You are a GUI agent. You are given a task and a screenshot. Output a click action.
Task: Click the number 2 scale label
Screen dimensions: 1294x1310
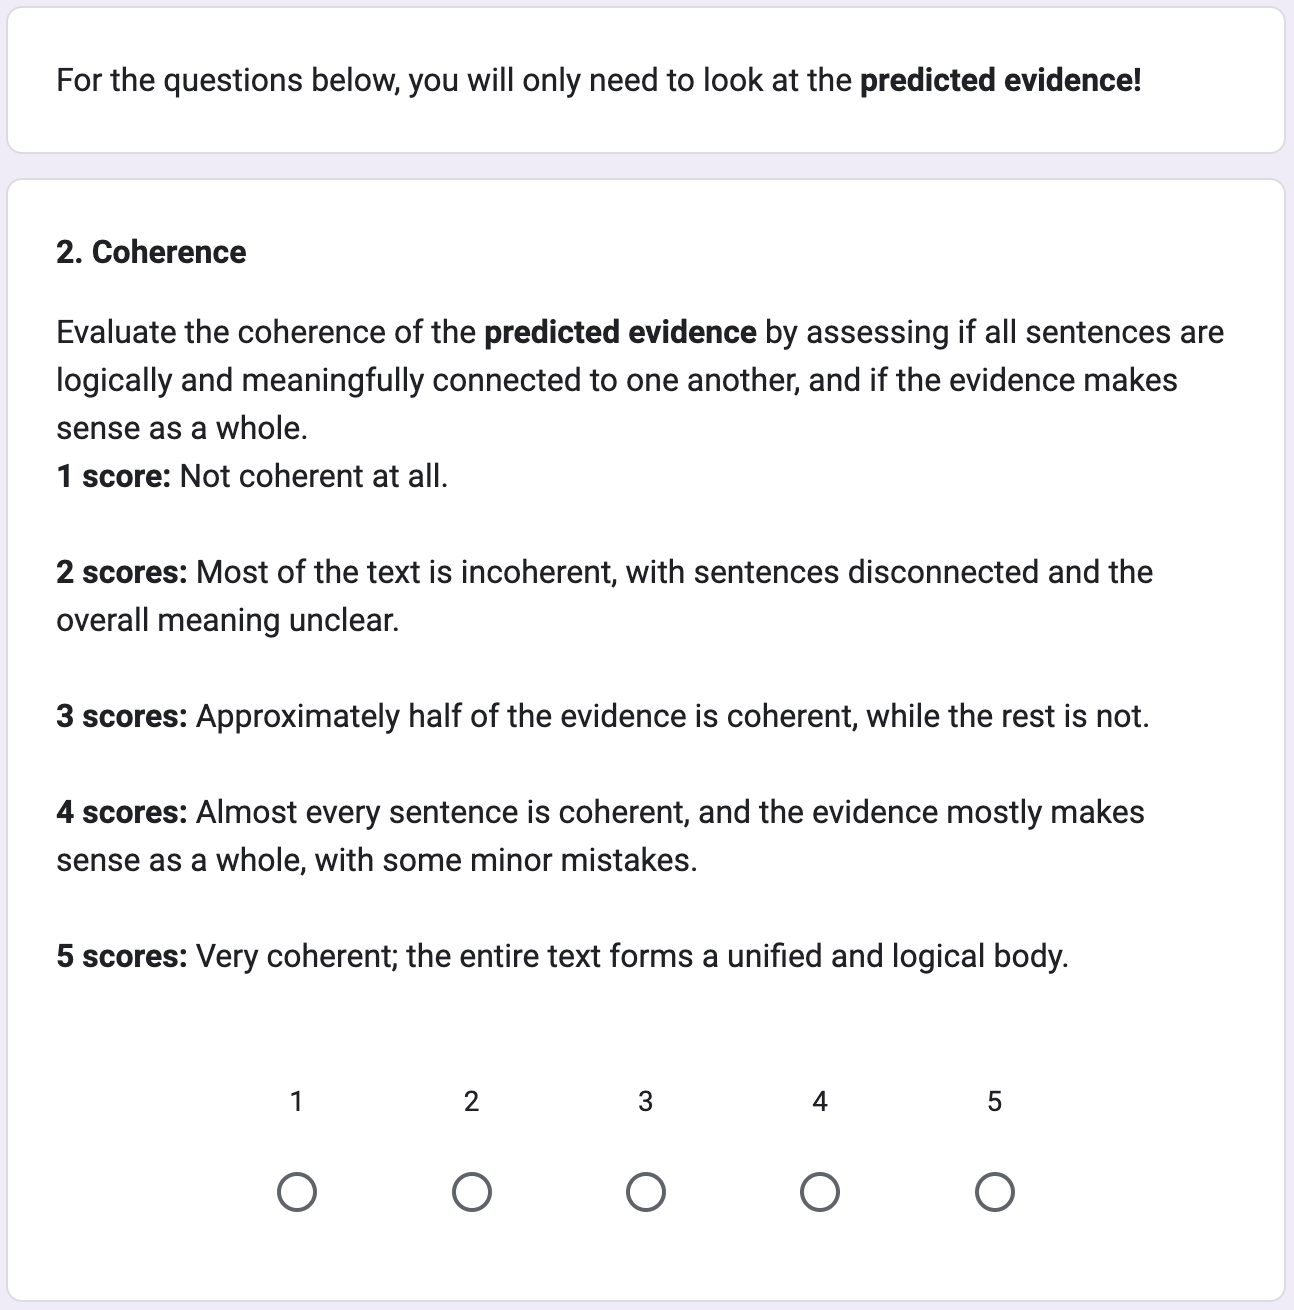pyautogui.click(x=472, y=1101)
